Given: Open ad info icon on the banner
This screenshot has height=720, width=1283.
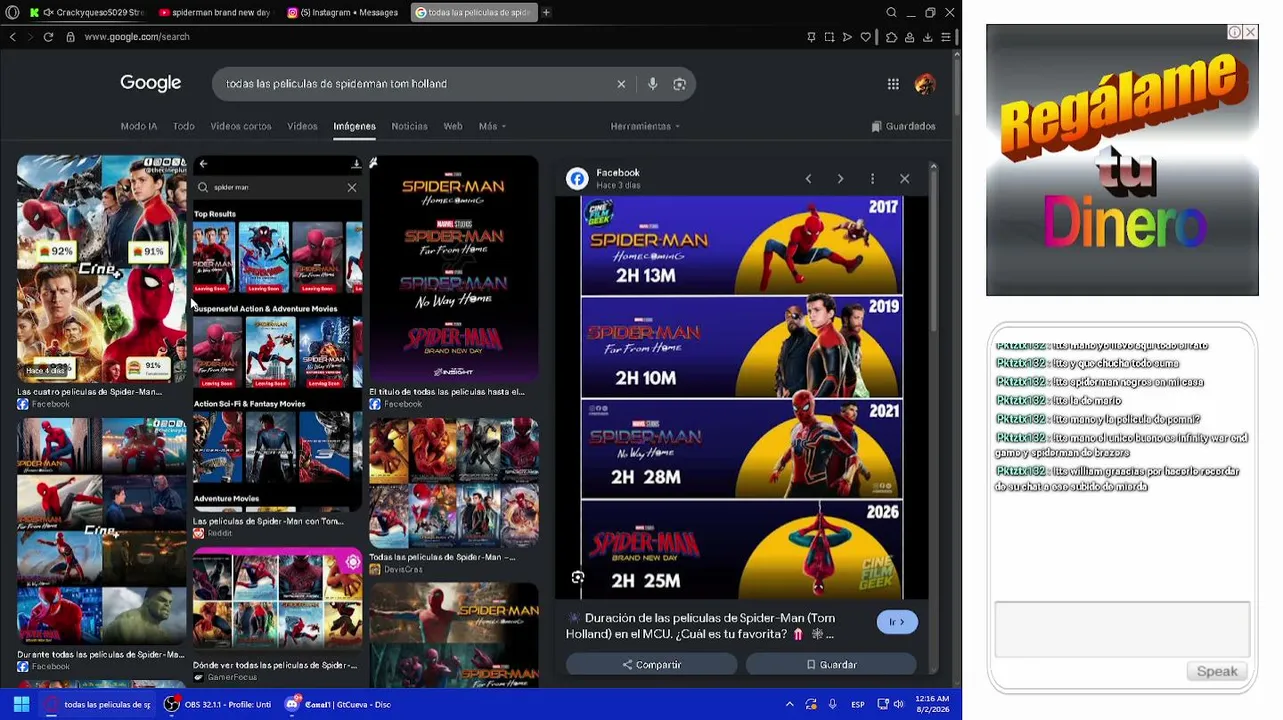Looking at the screenshot, I should (x=1235, y=32).
